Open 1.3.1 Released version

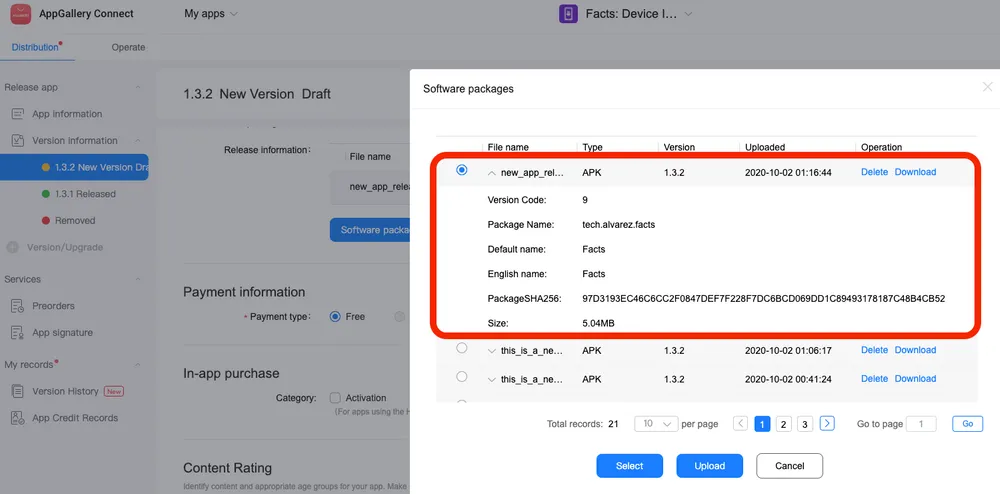coord(85,194)
